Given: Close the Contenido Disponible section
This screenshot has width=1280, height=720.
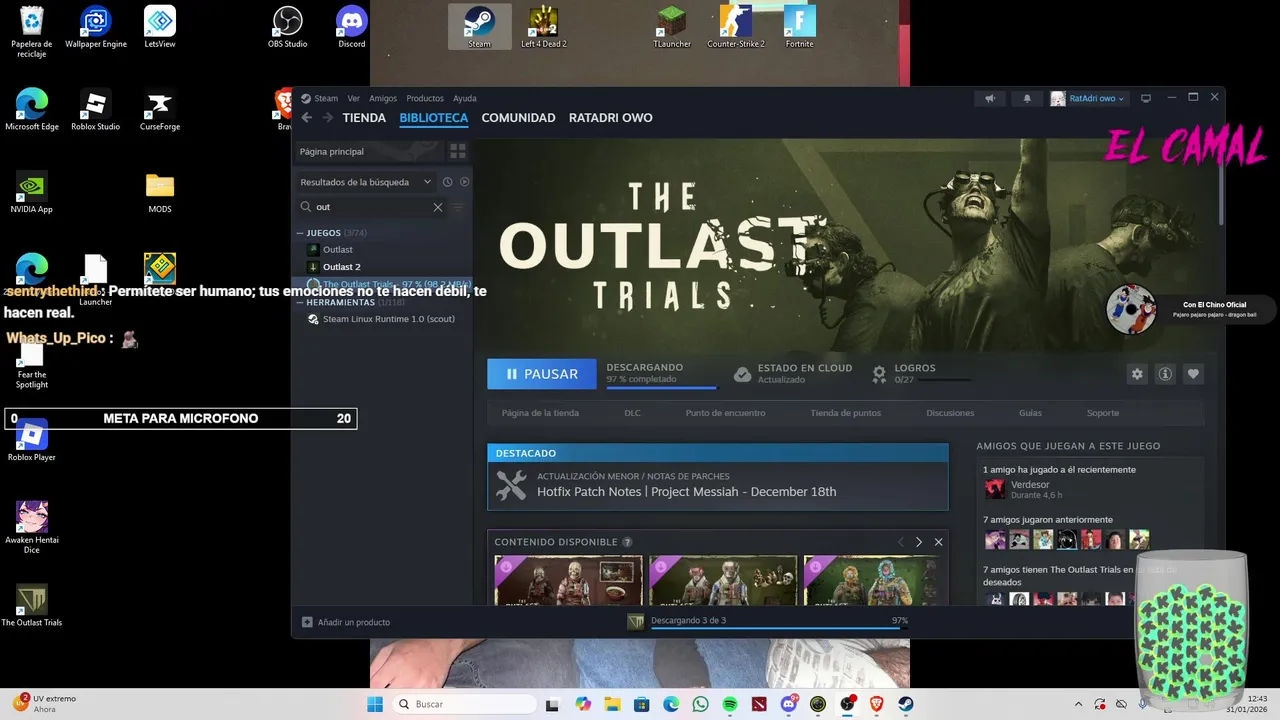Looking at the screenshot, I should point(938,542).
